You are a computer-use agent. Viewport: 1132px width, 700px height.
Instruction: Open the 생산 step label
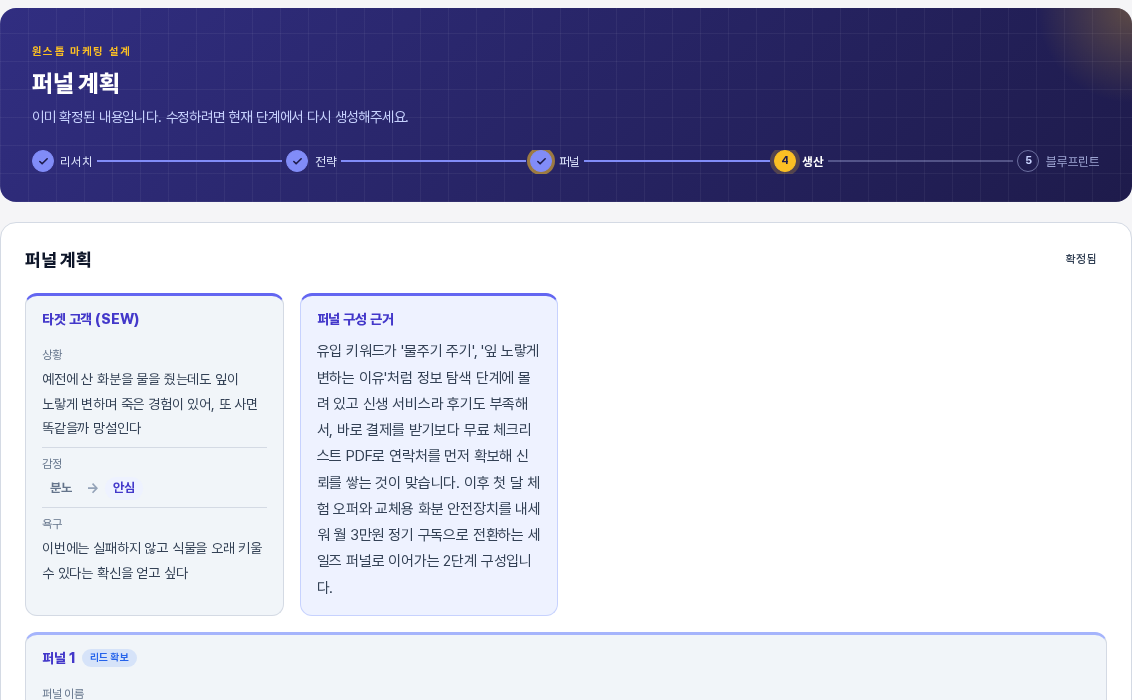point(813,162)
